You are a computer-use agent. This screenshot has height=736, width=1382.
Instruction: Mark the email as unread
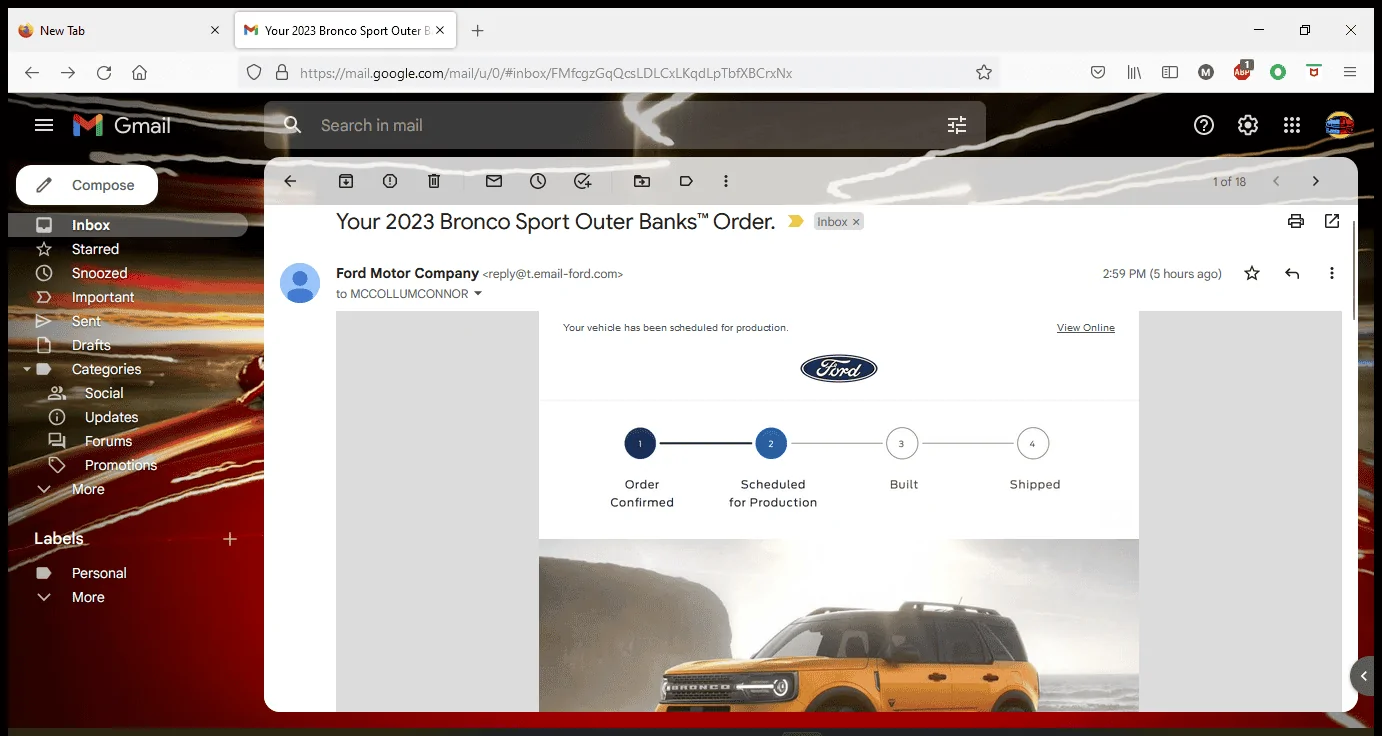(x=493, y=181)
